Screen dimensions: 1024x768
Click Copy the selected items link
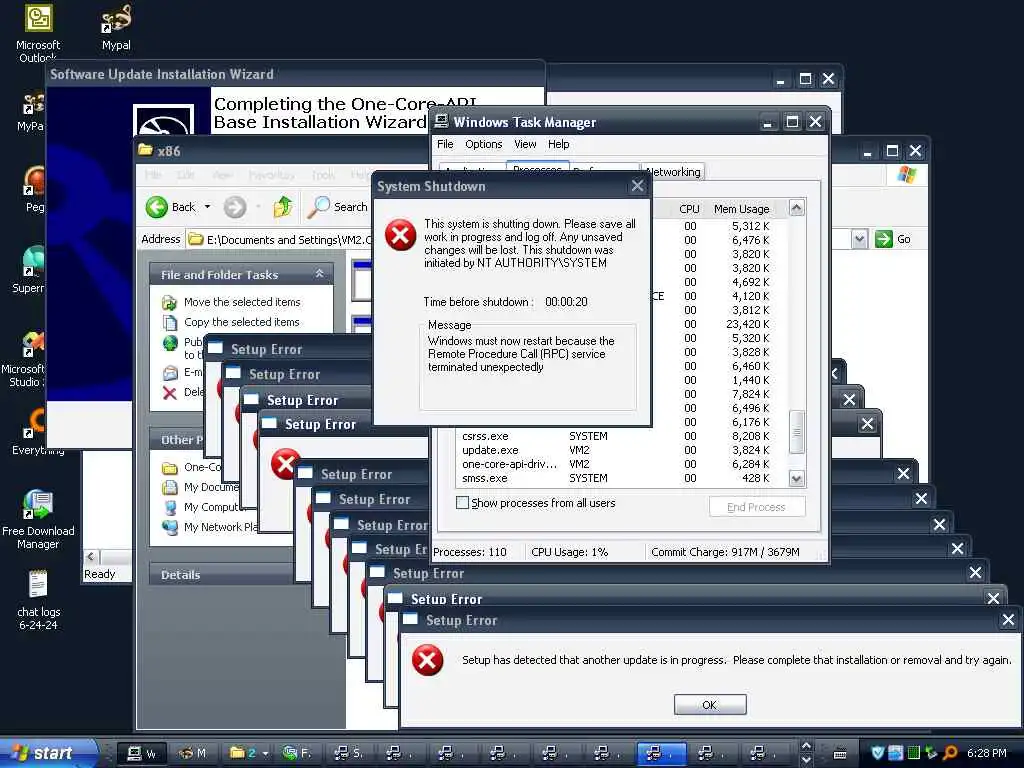point(241,322)
